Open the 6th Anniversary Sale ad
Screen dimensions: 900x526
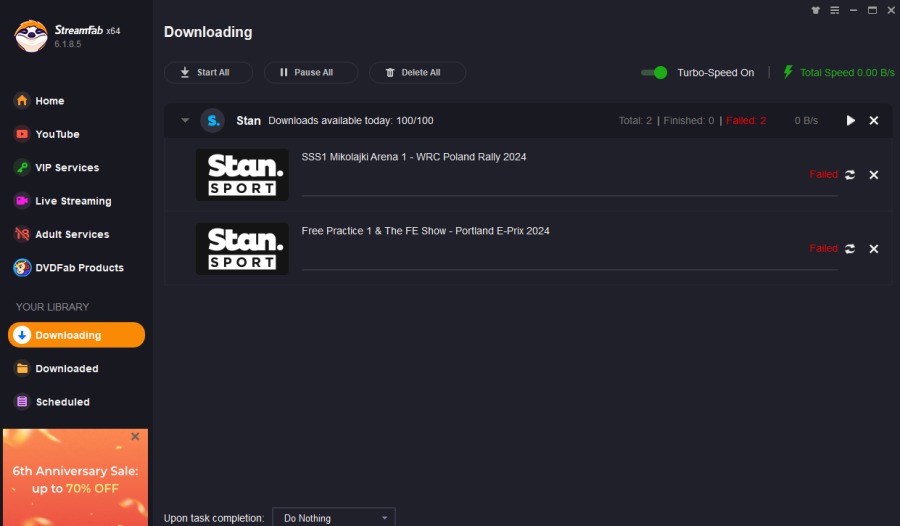[75, 479]
